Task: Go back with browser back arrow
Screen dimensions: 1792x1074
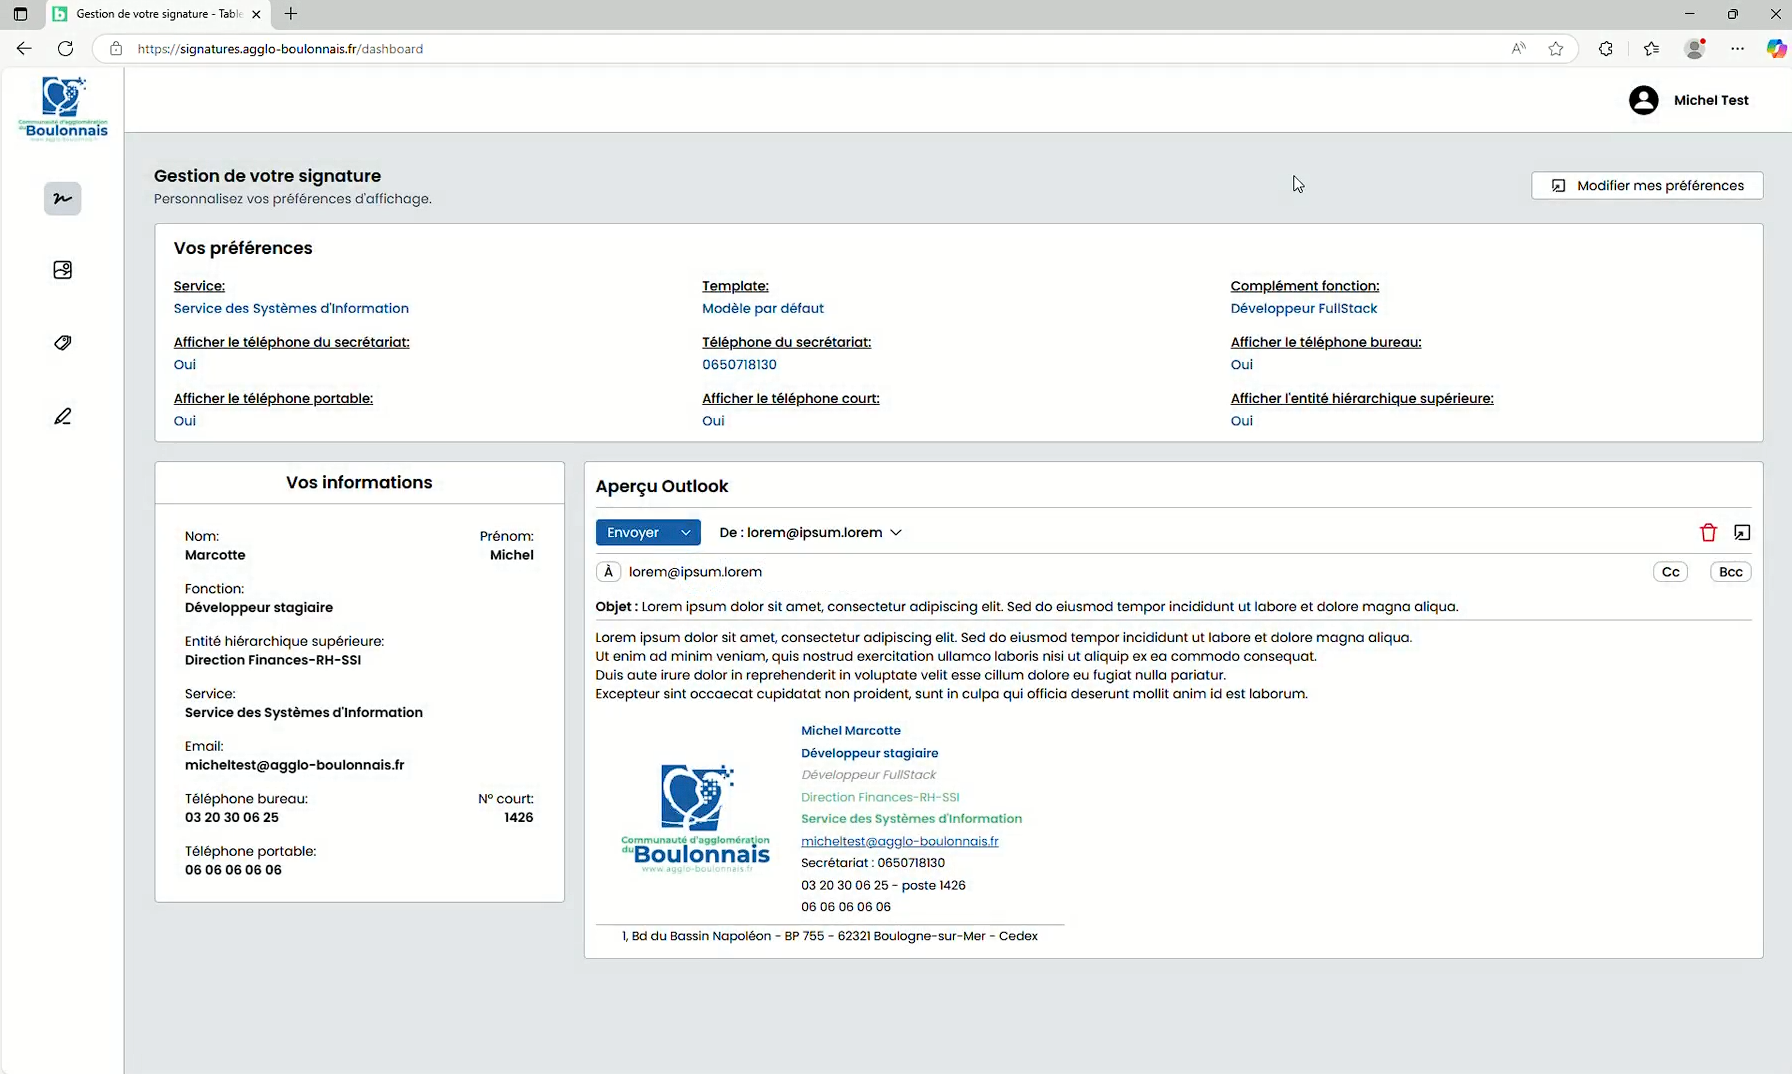Action: [24, 48]
